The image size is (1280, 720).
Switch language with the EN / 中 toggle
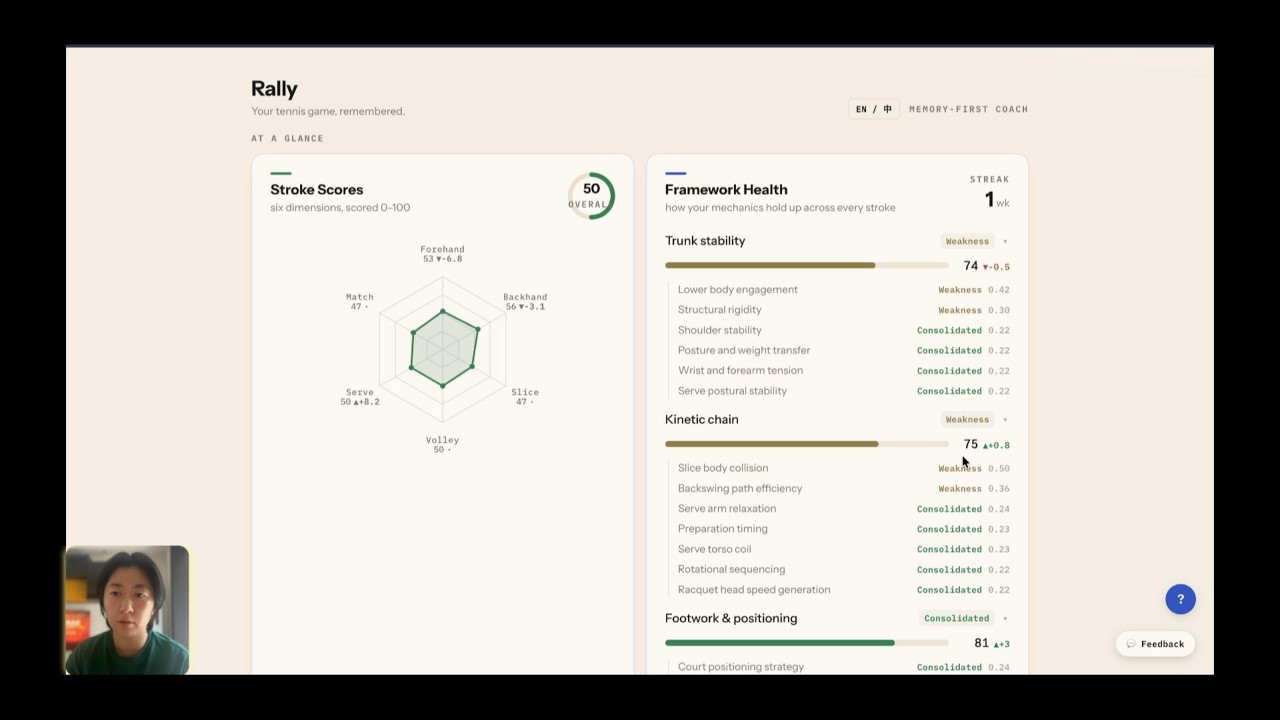(x=874, y=109)
